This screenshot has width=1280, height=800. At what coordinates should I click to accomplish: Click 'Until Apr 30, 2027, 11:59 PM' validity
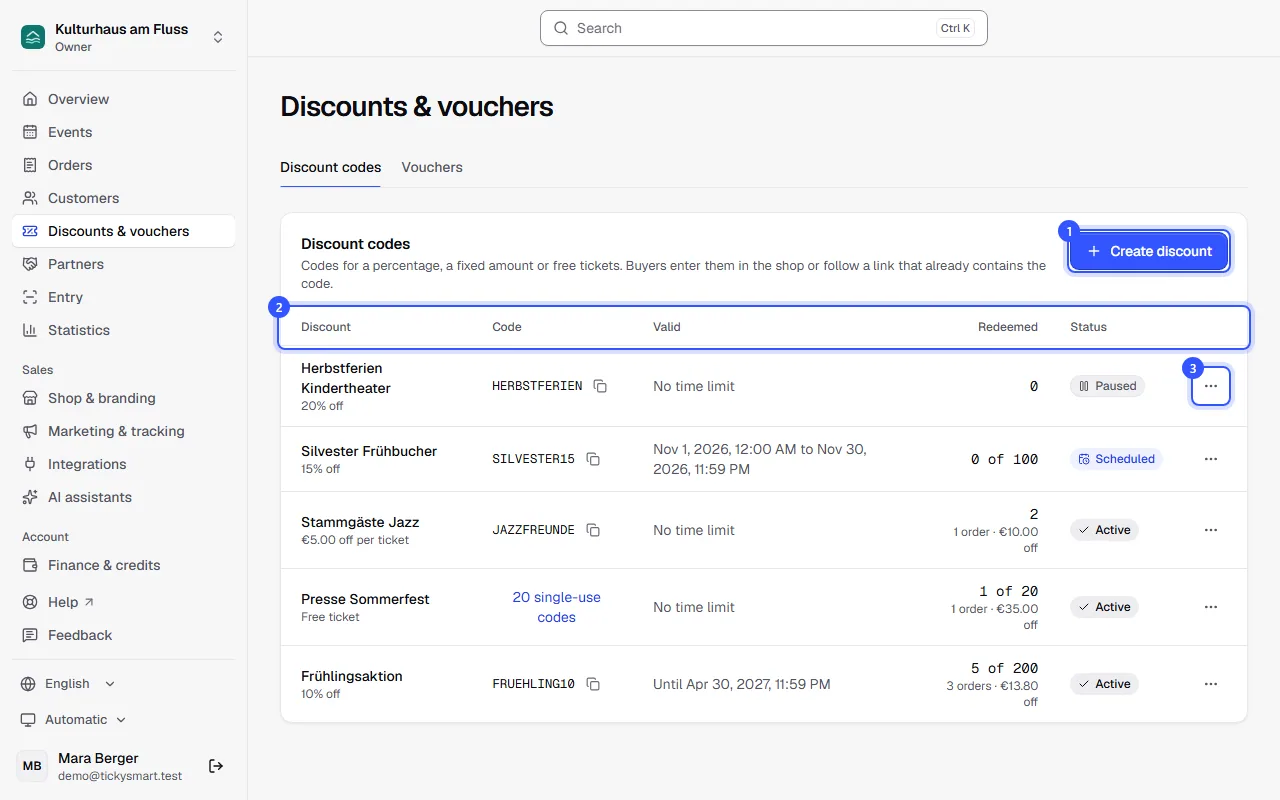742,684
